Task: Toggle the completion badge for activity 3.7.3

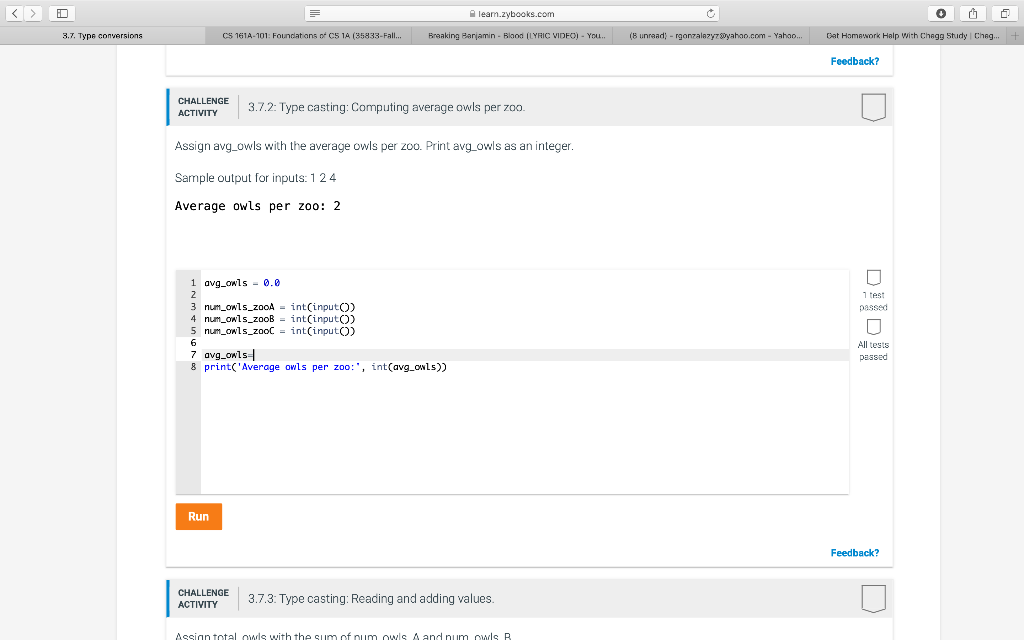Action: point(873,598)
